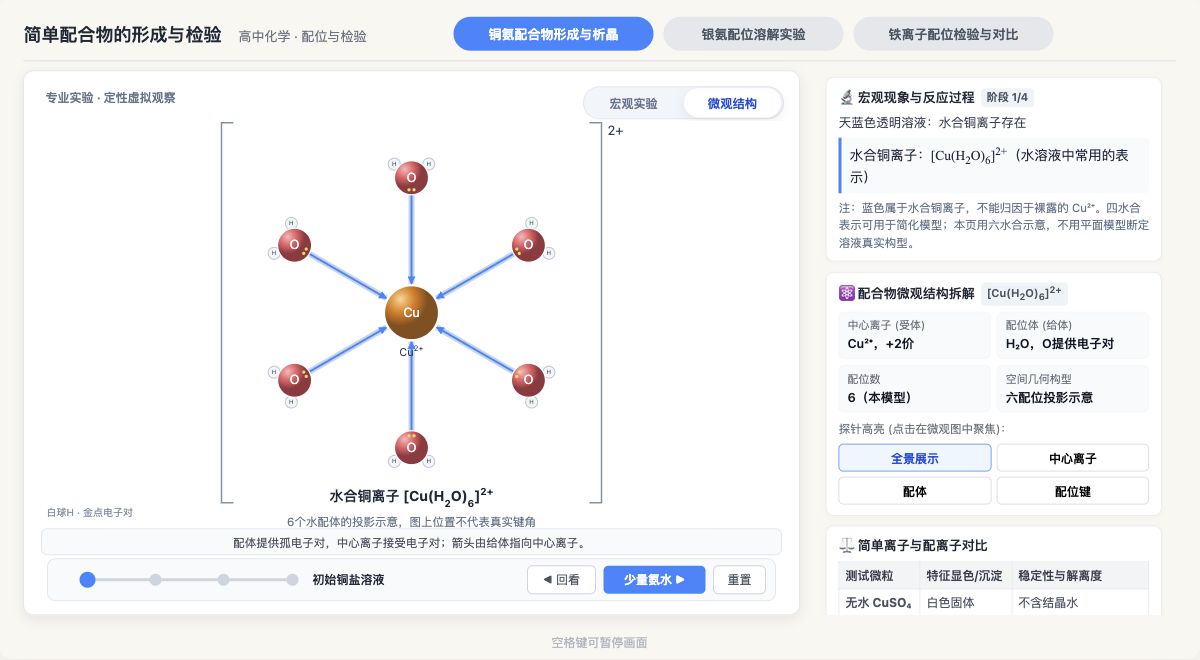
Task: Click the bottom ligand's coordination bond arrow
Action: (x=411, y=385)
